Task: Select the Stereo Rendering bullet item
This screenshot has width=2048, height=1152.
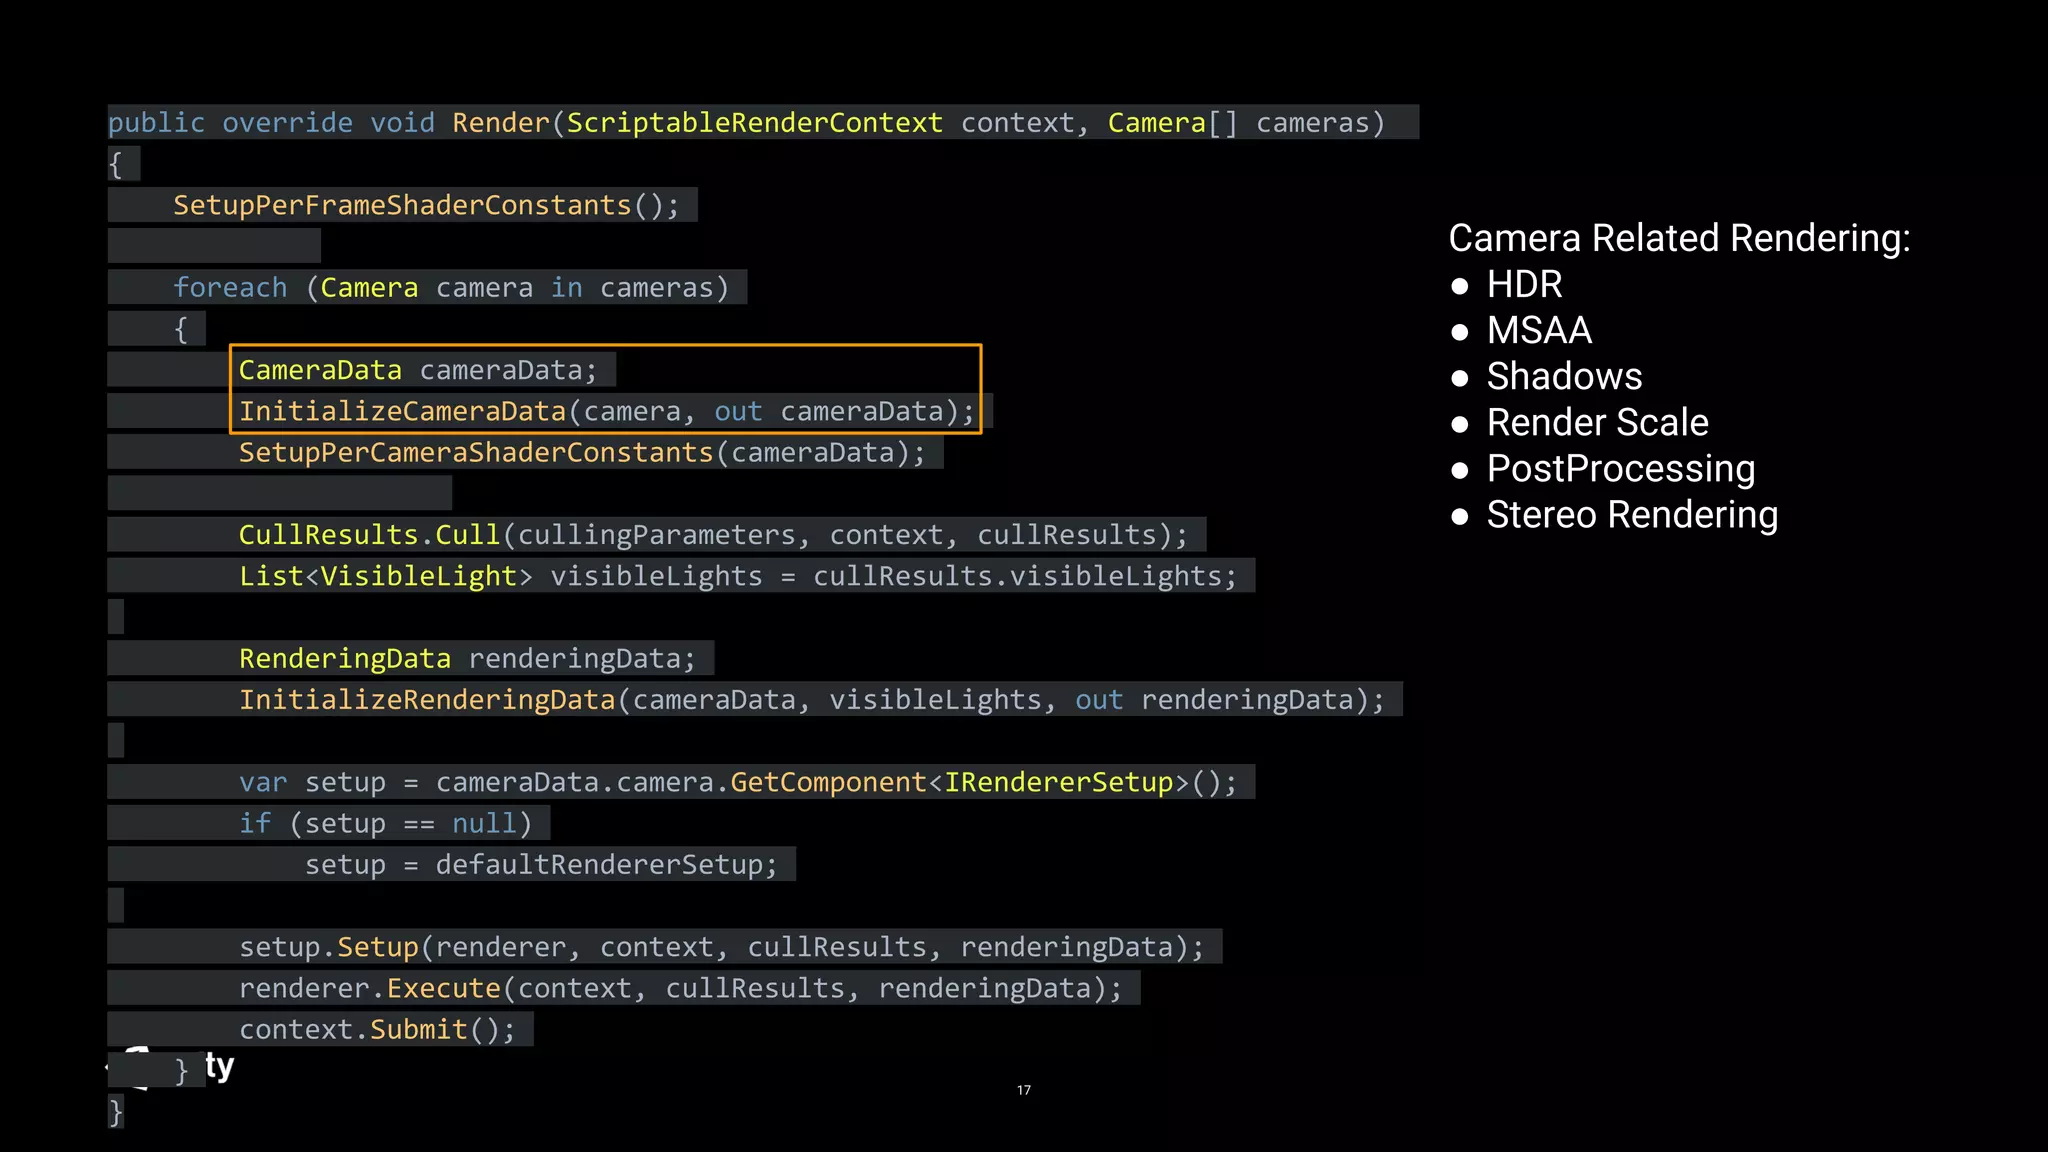Action: click(1614, 514)
